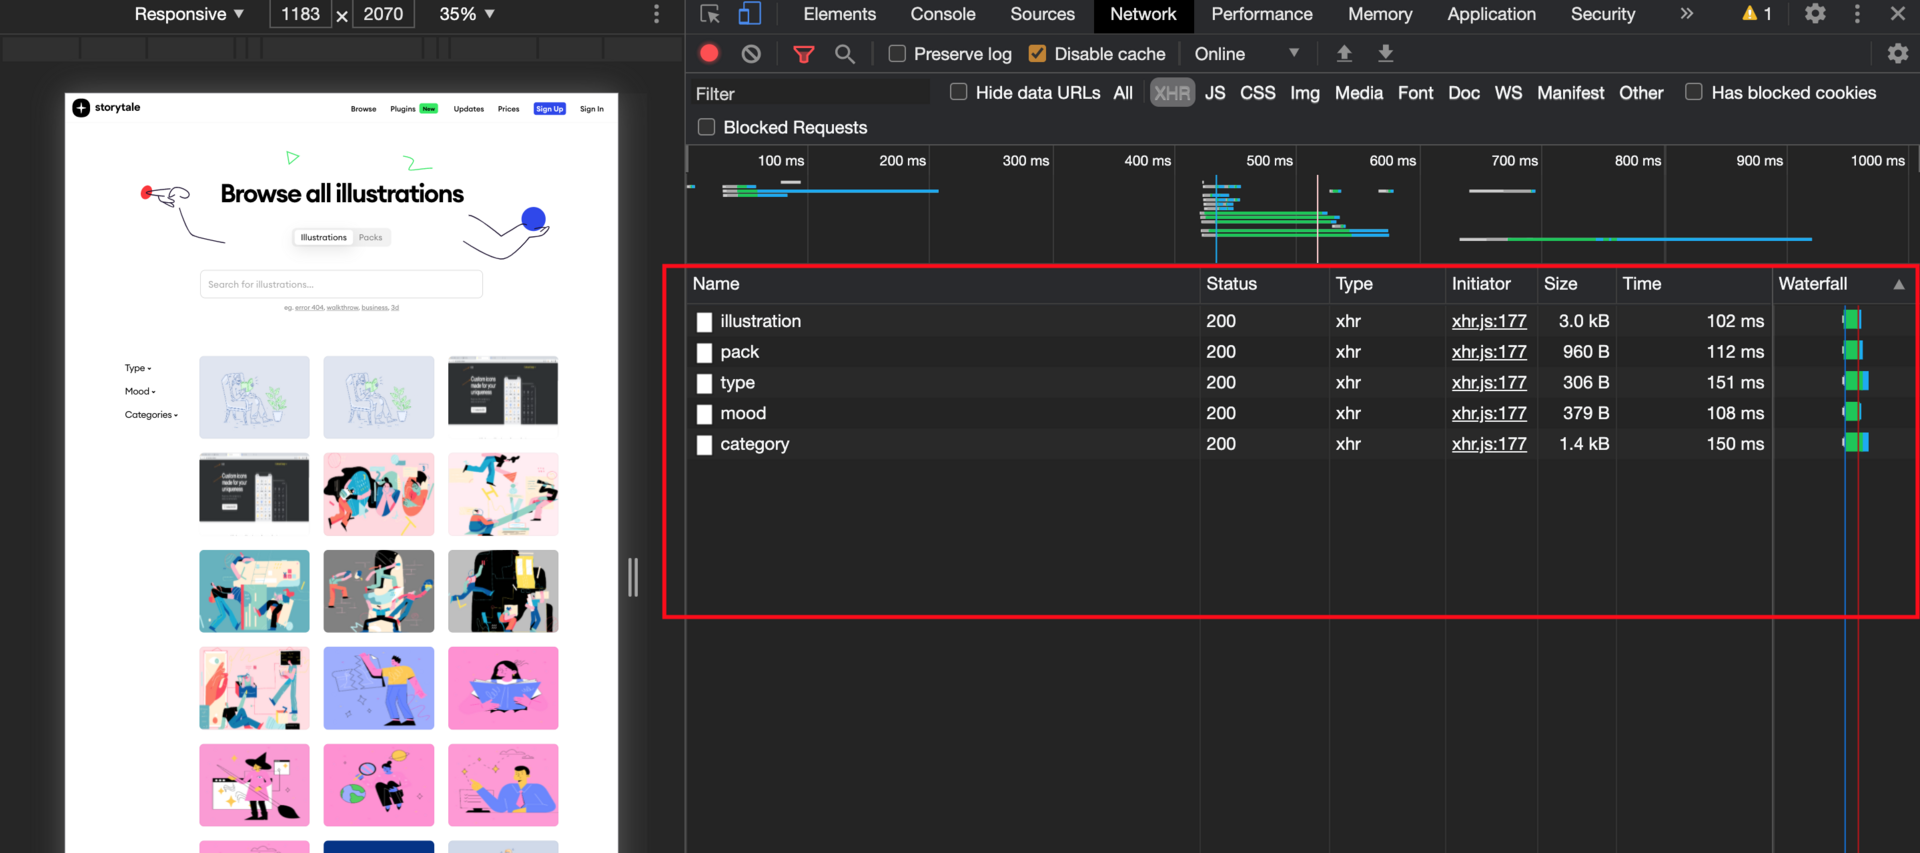The height and width of the screenshot is (853, 1920).
Task: Switch to Performance tab
Action: tap(1261, 14)
